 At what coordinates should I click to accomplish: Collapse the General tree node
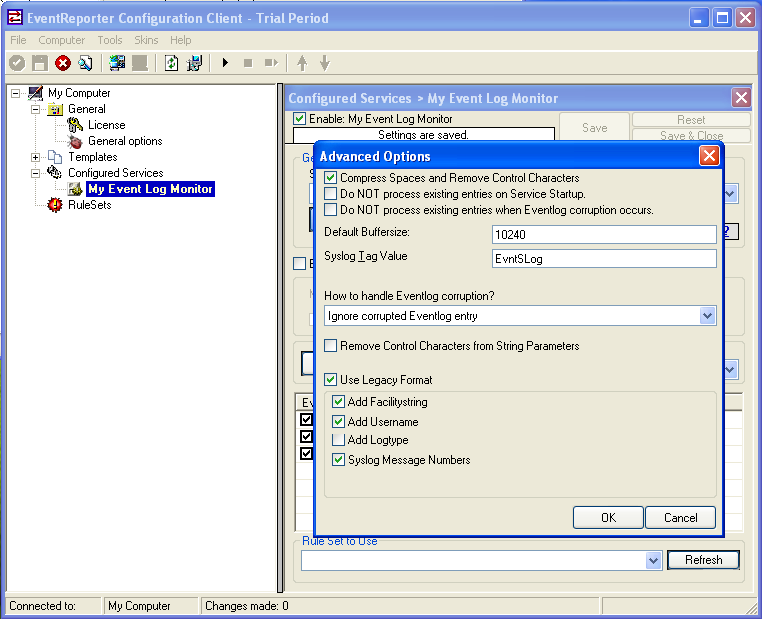click(35, 109)
